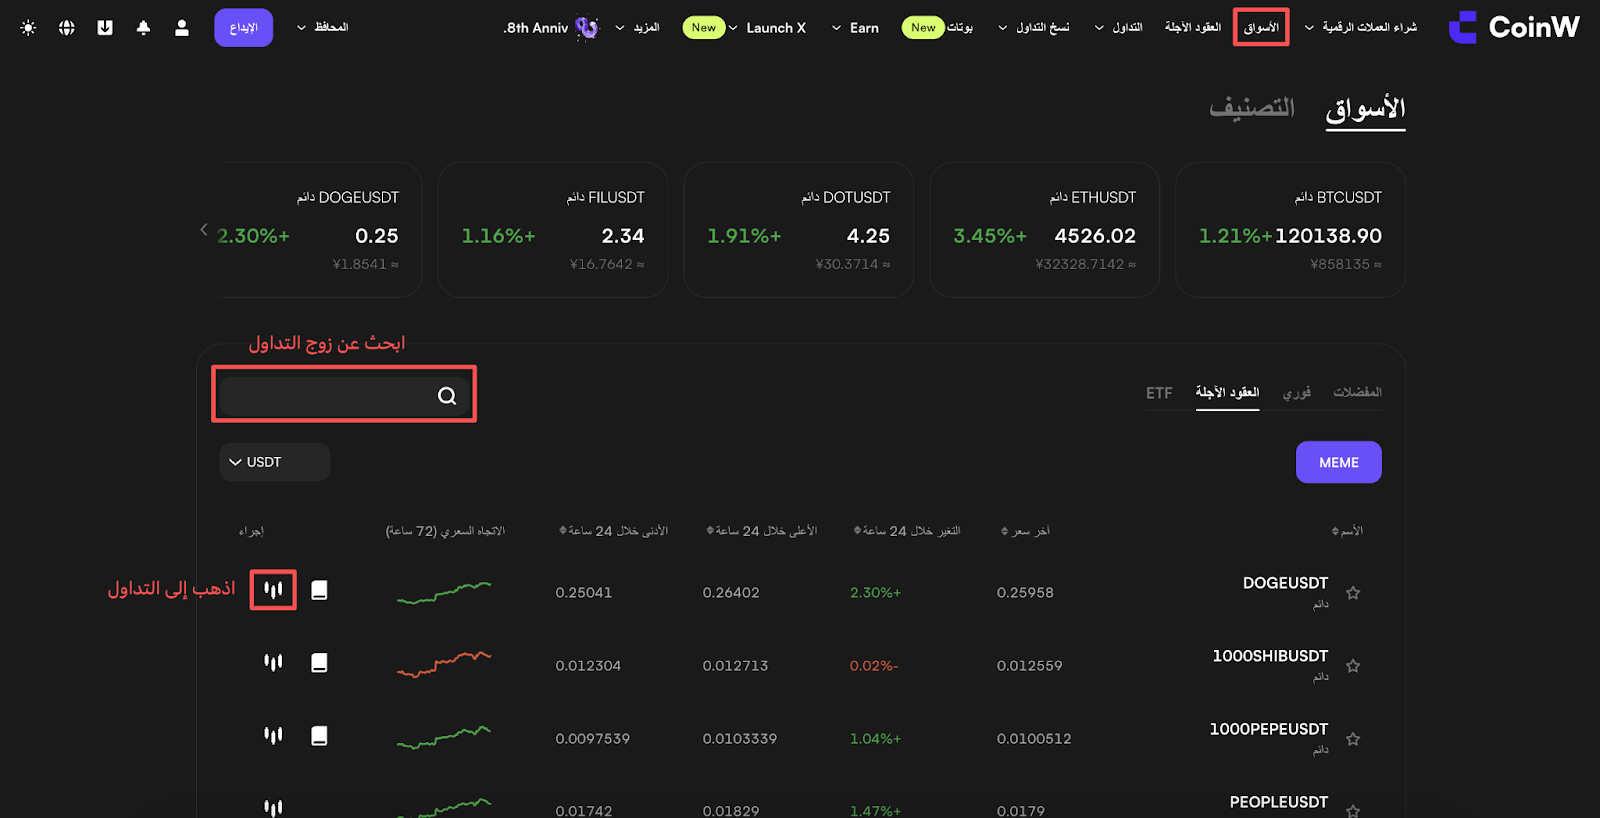Sort table by الاسم column
The height and width of the screenshot is (818, 1600).
point(1347,531)
